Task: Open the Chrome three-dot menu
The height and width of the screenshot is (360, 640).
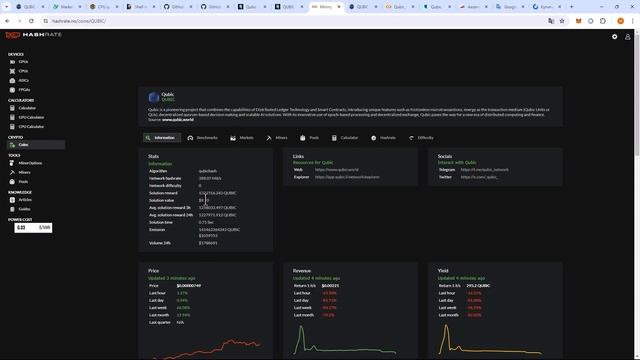Action: point(632,21)
